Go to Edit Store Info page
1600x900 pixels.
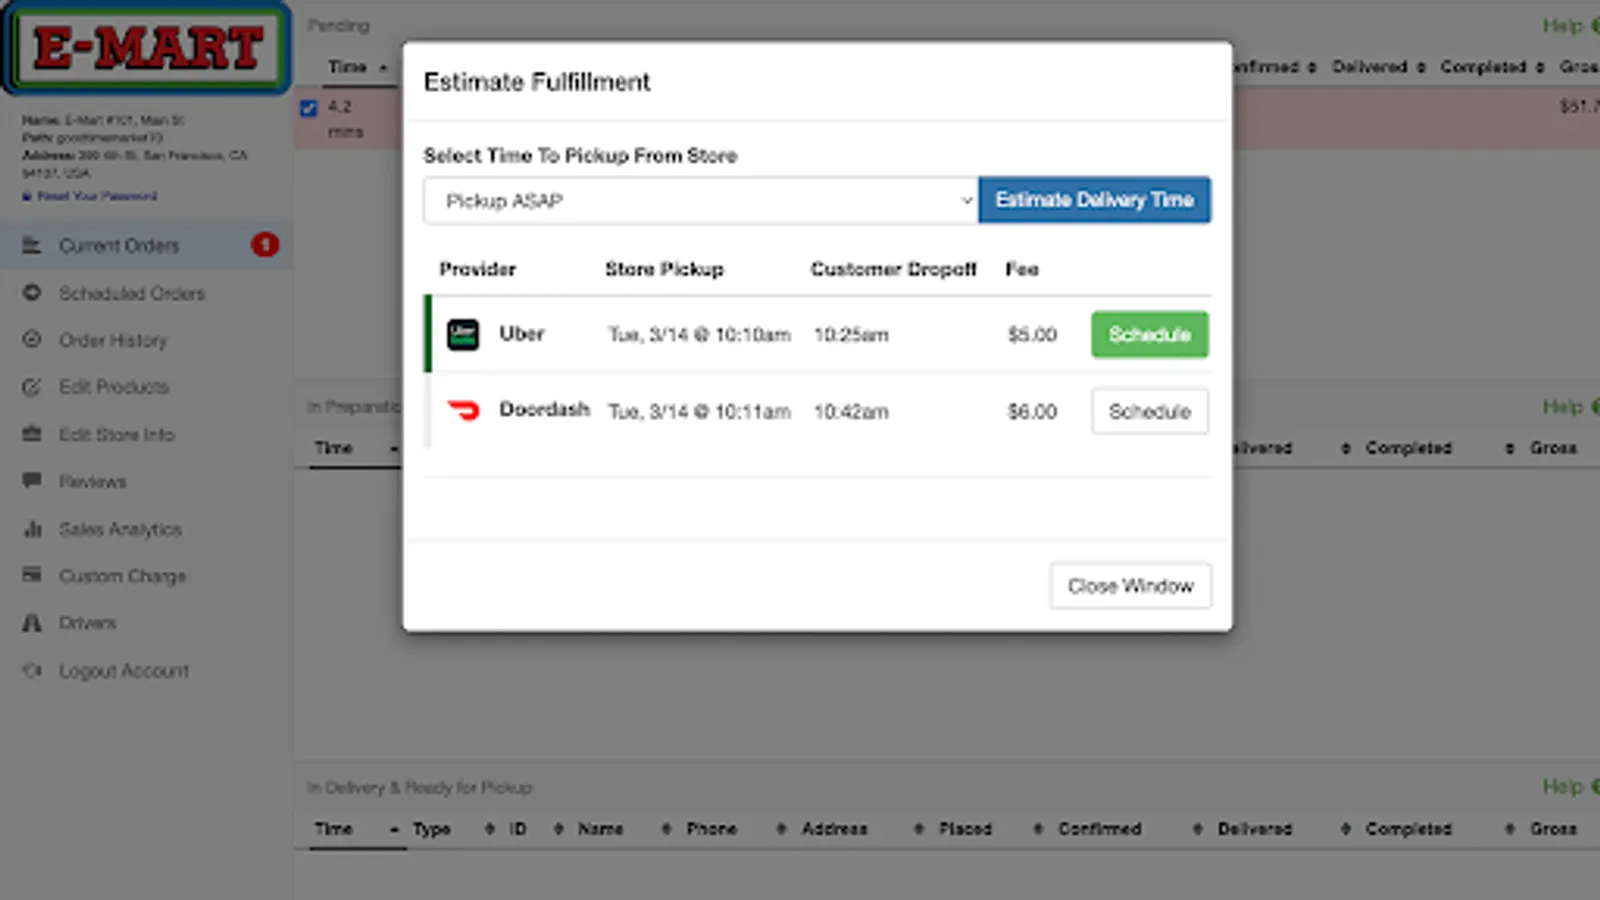pos(116,435)
